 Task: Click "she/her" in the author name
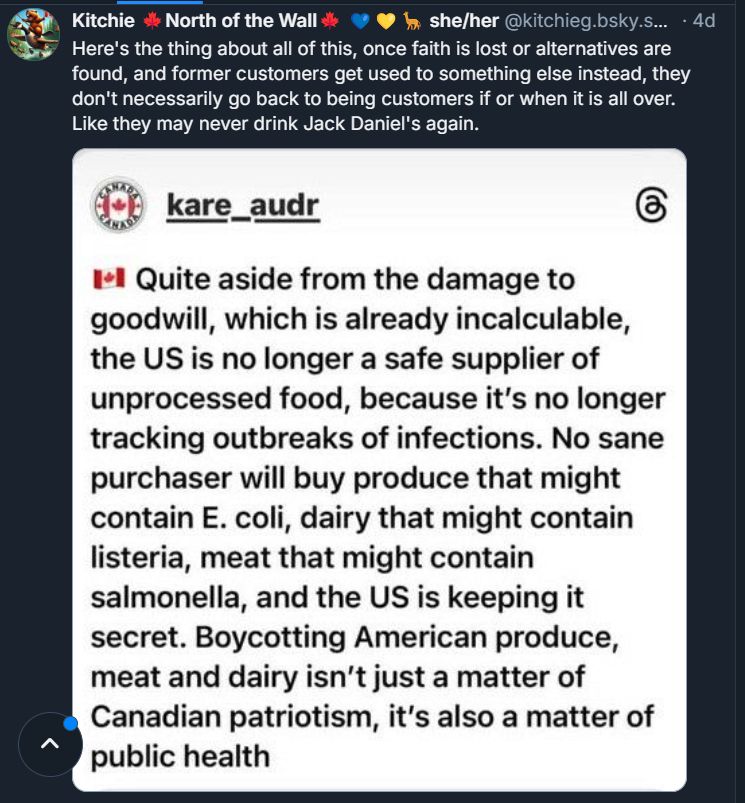(x=464, y=21)
